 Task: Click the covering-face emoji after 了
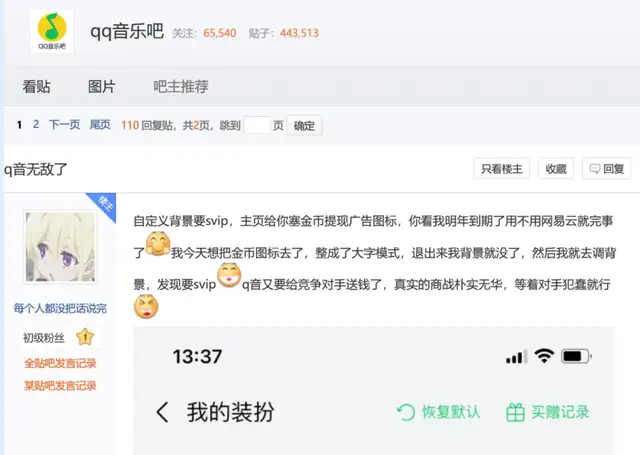point(158,244)
